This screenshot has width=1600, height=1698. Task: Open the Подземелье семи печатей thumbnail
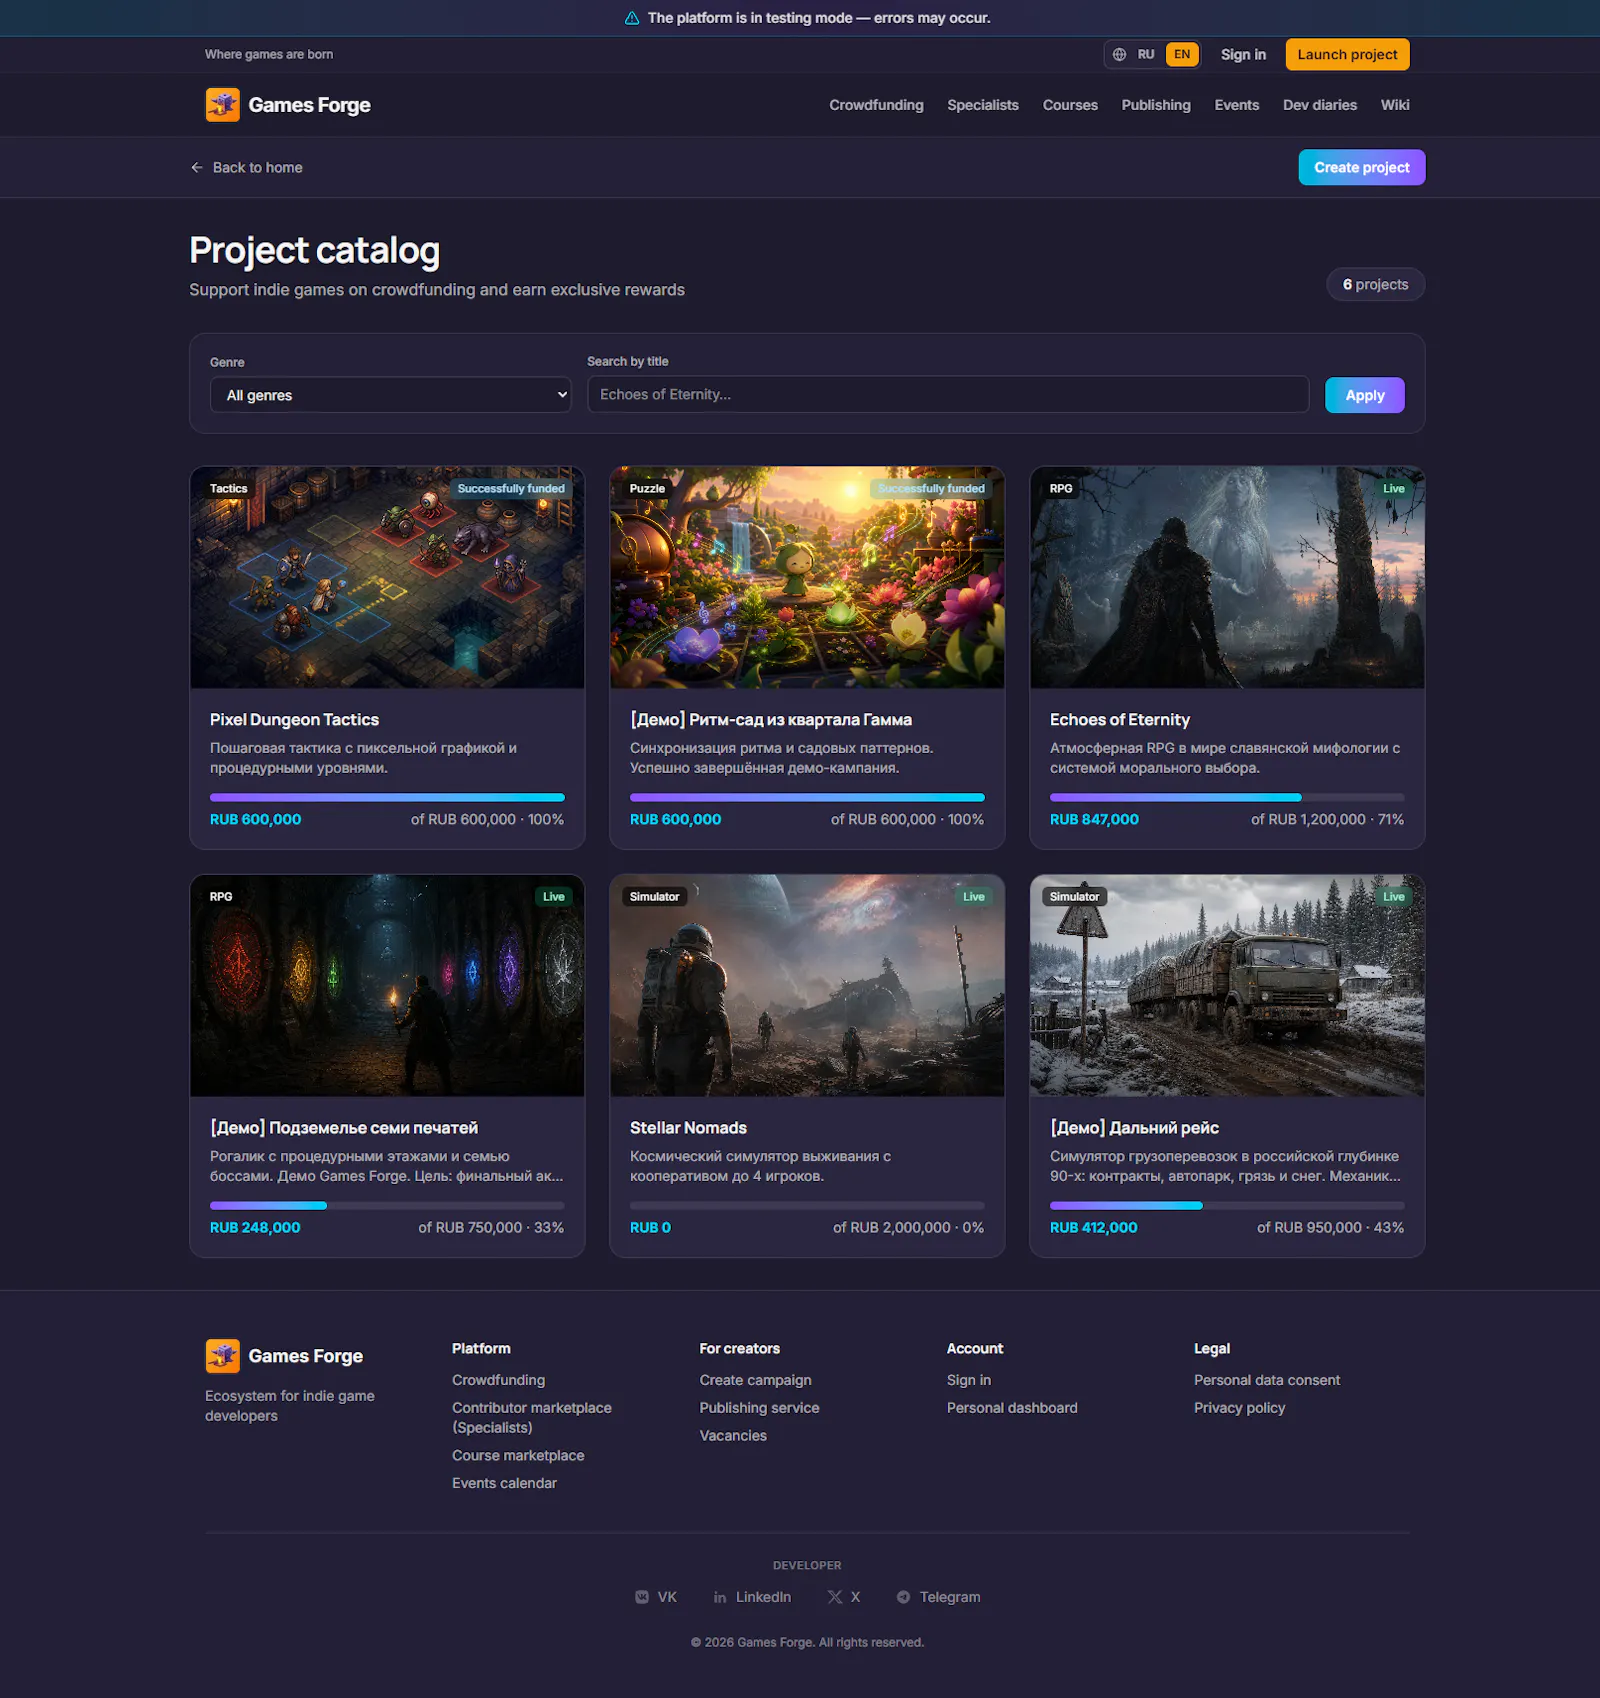tap(387, 986)
